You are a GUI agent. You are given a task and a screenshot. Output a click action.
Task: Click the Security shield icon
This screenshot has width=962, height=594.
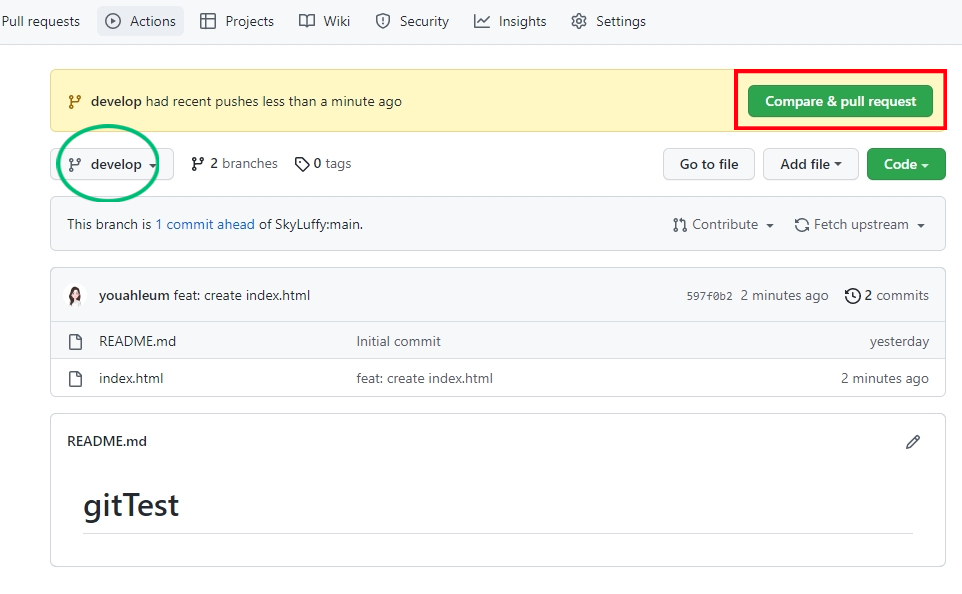[x=383, y=21]
